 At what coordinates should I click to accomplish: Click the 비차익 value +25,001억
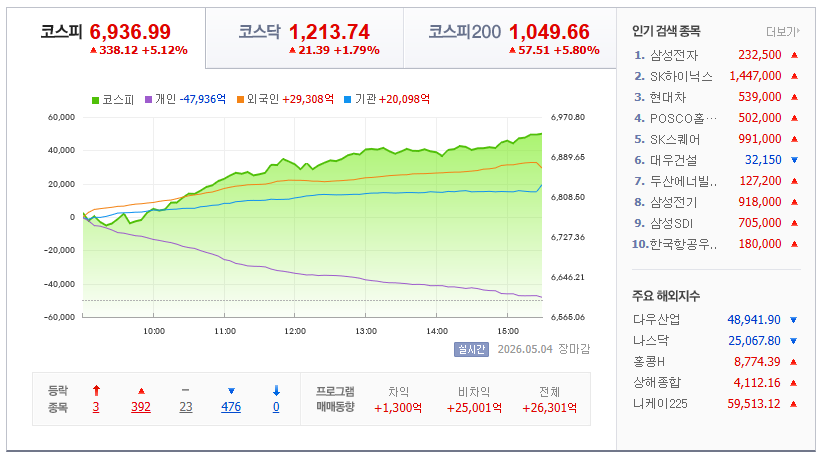point(474,408)
